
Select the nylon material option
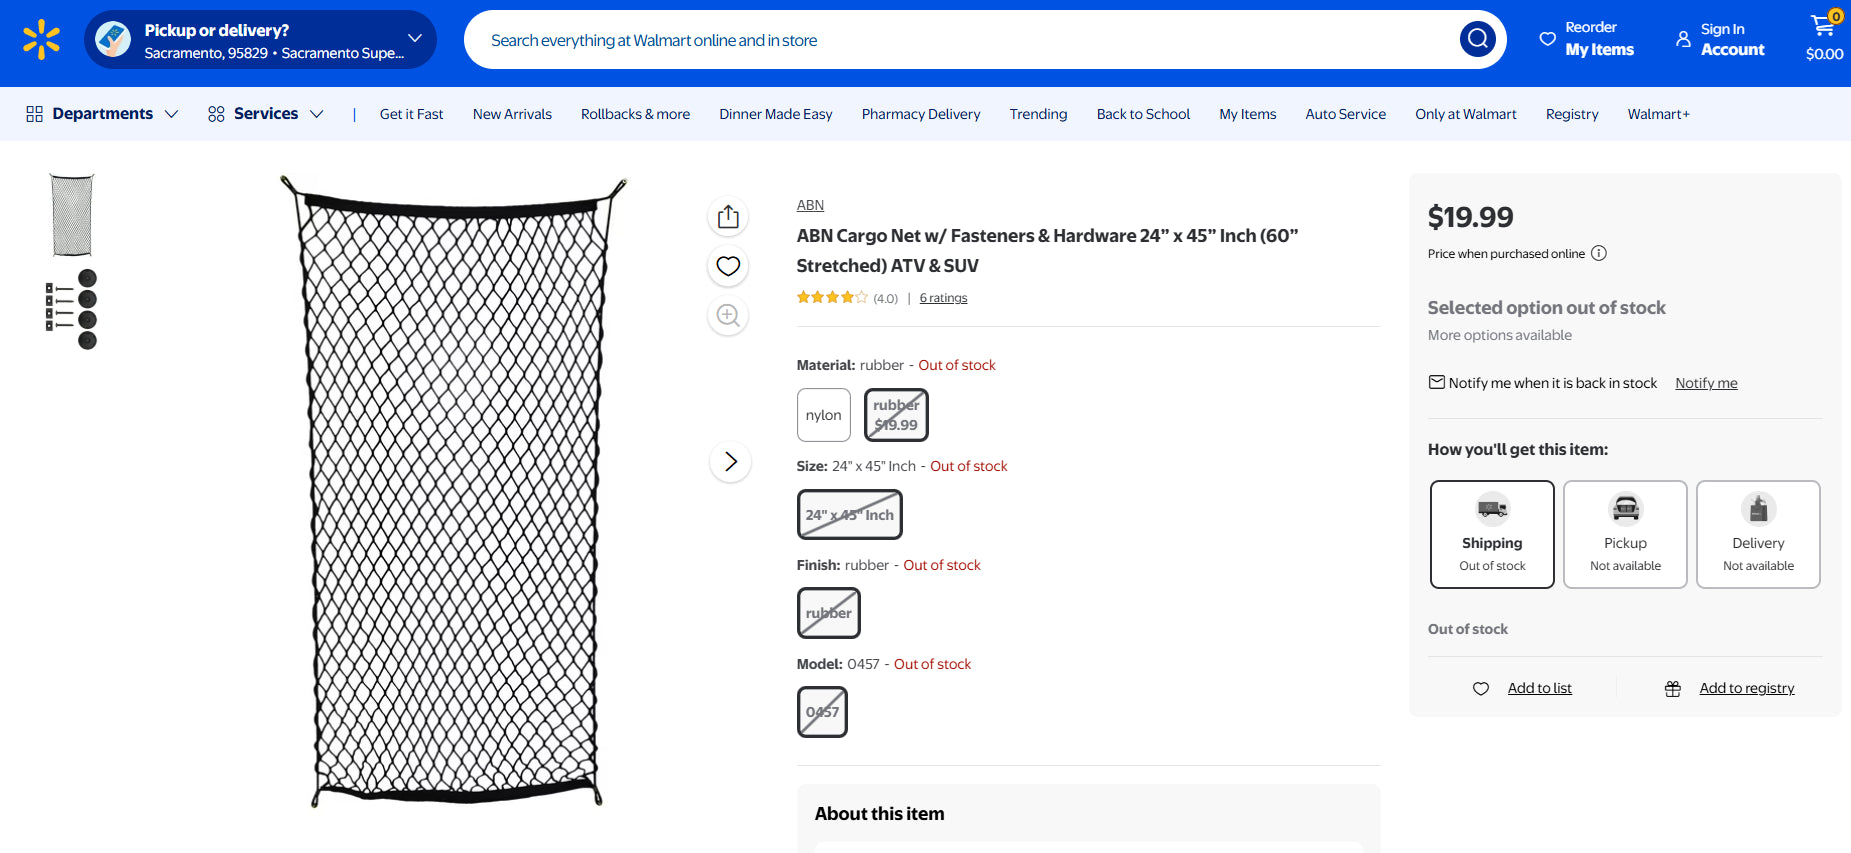823,415
